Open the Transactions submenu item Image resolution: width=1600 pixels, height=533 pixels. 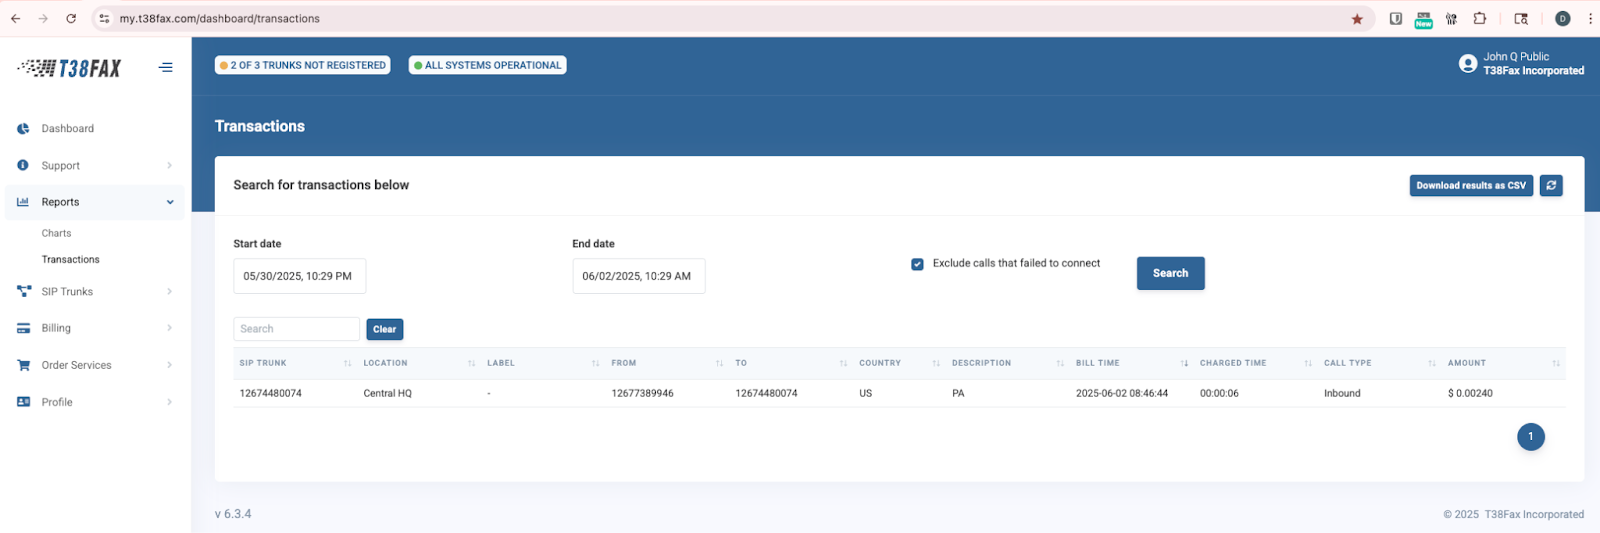click(x=70, y=259)
